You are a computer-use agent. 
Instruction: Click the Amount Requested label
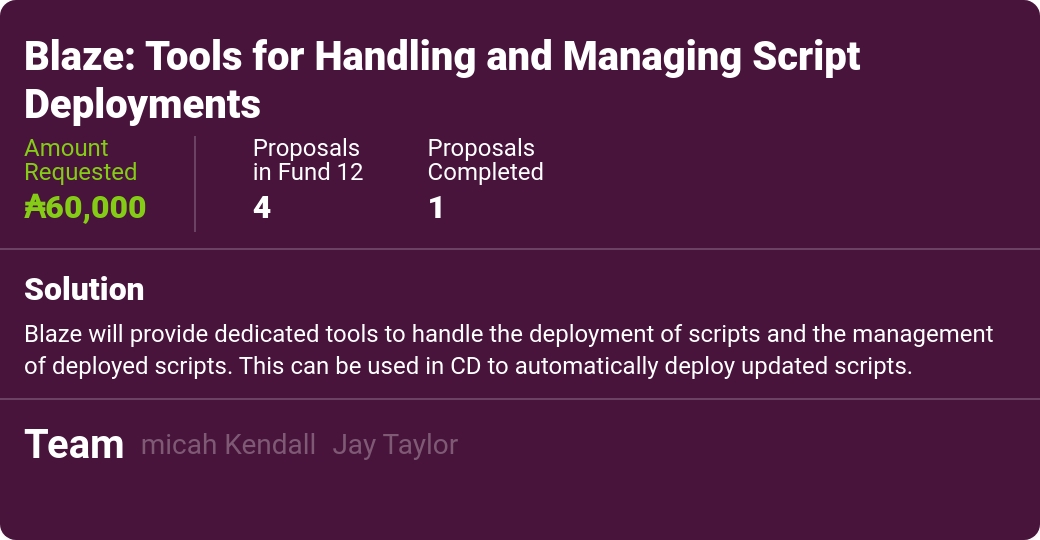(x=80, y=160)
